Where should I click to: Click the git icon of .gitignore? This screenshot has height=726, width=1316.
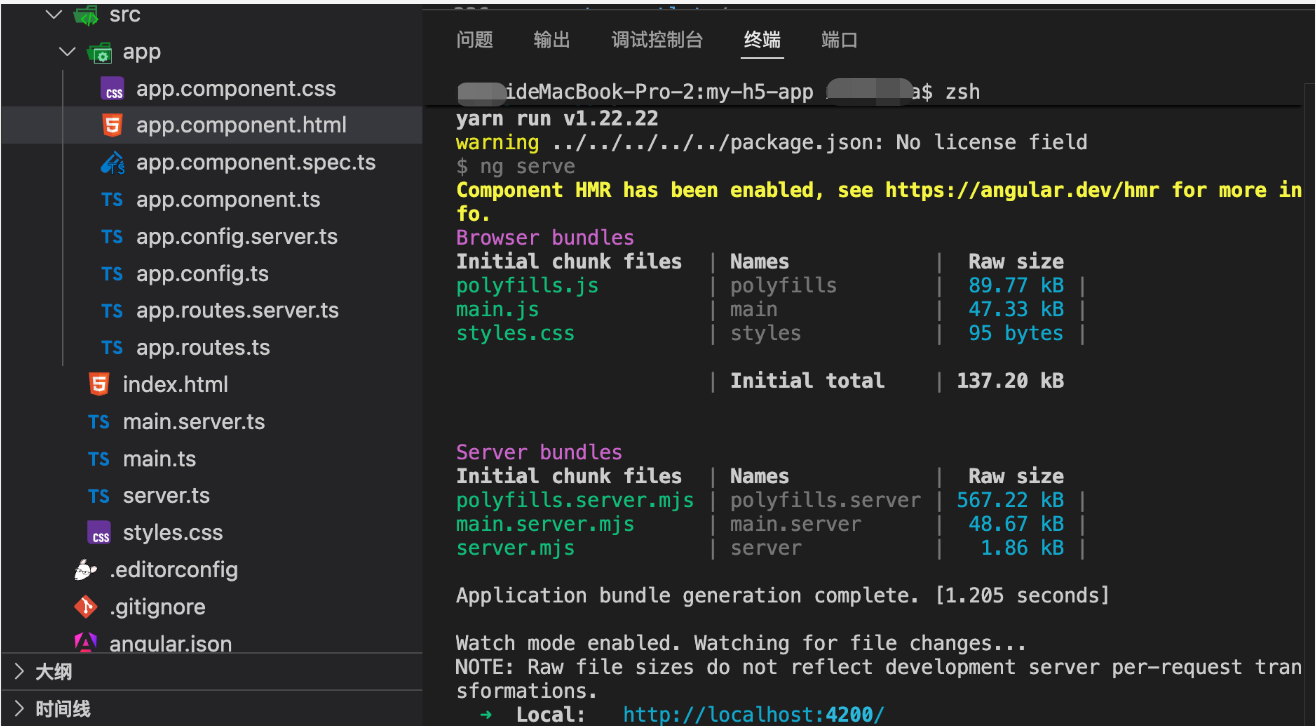(x=86, y=607)
